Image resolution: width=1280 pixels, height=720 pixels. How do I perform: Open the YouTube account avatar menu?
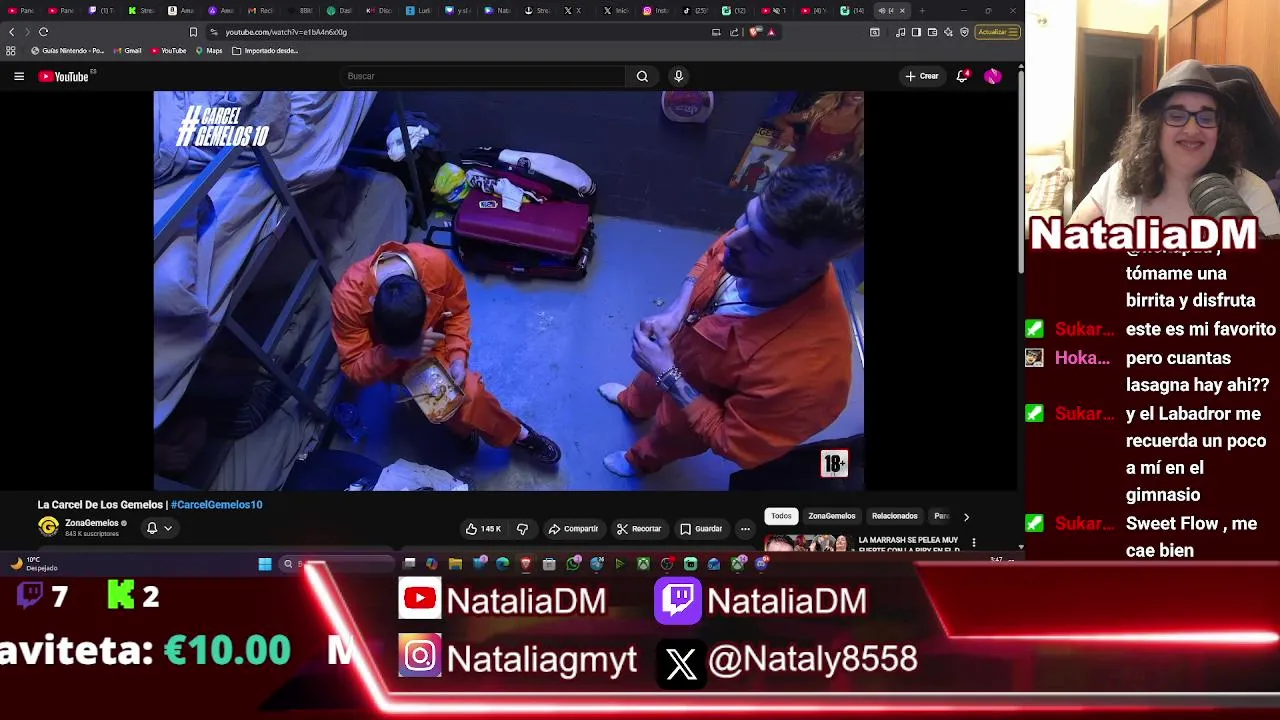[993, 76]
